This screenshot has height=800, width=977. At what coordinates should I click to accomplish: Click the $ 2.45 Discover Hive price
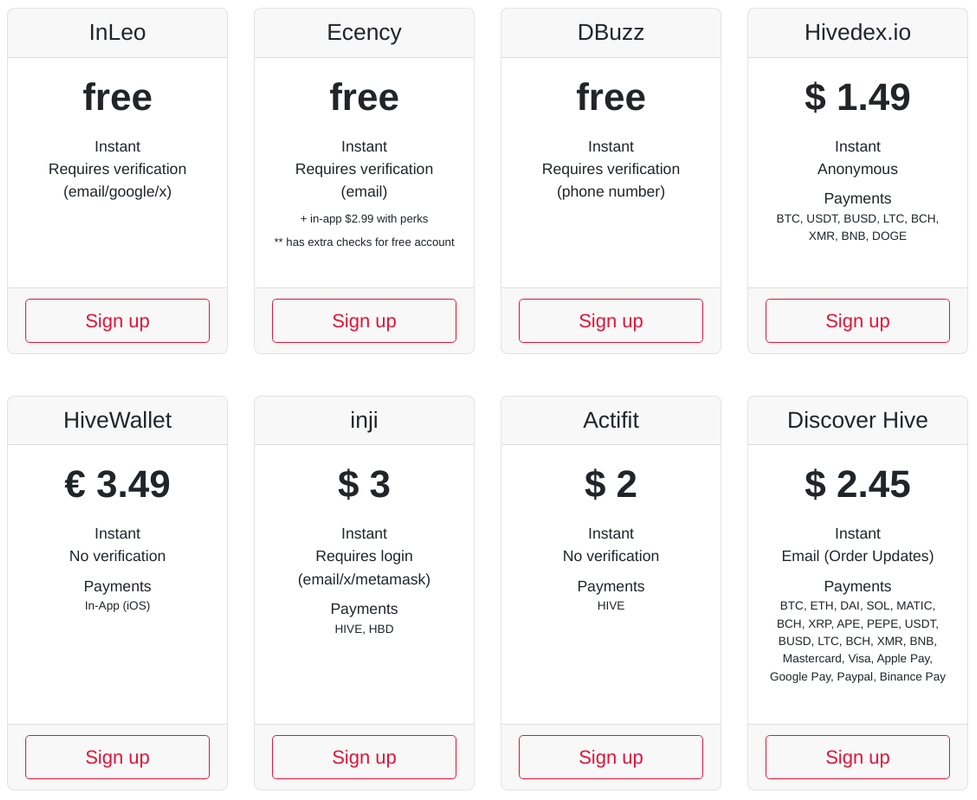857,484
